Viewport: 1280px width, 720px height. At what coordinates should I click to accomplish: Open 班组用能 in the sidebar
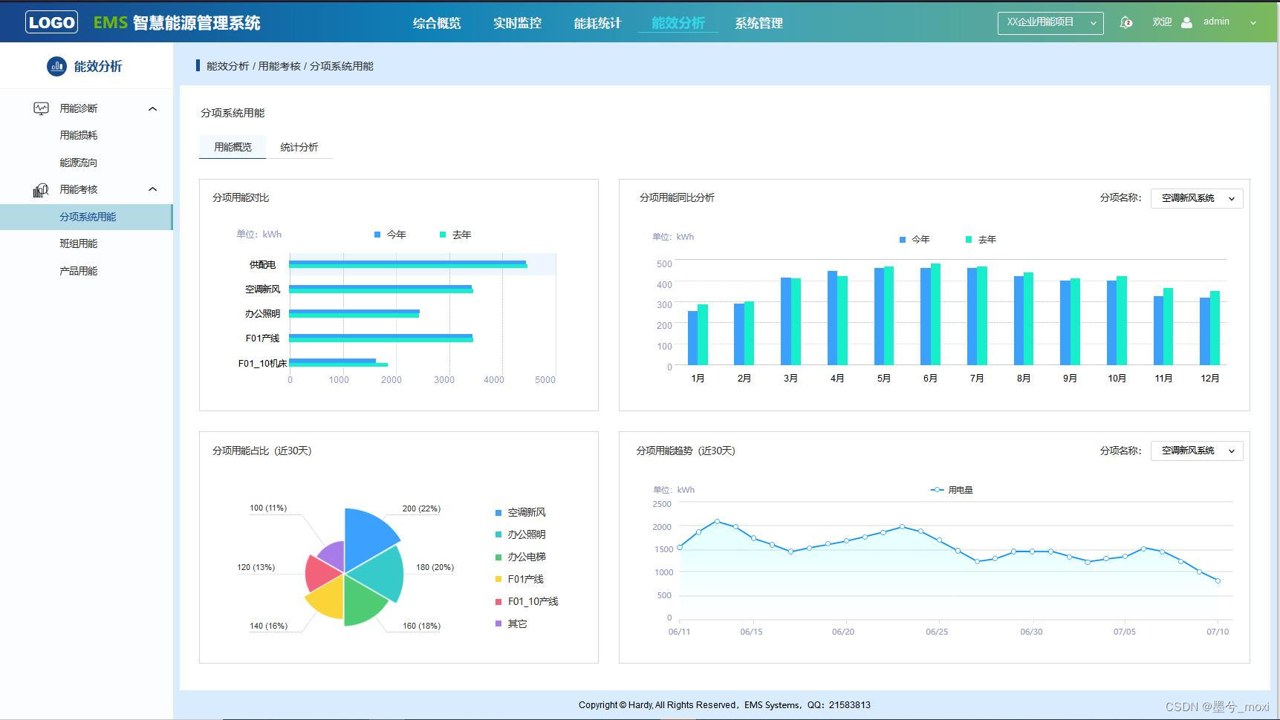pyautogui.click(x=79, y=244)
